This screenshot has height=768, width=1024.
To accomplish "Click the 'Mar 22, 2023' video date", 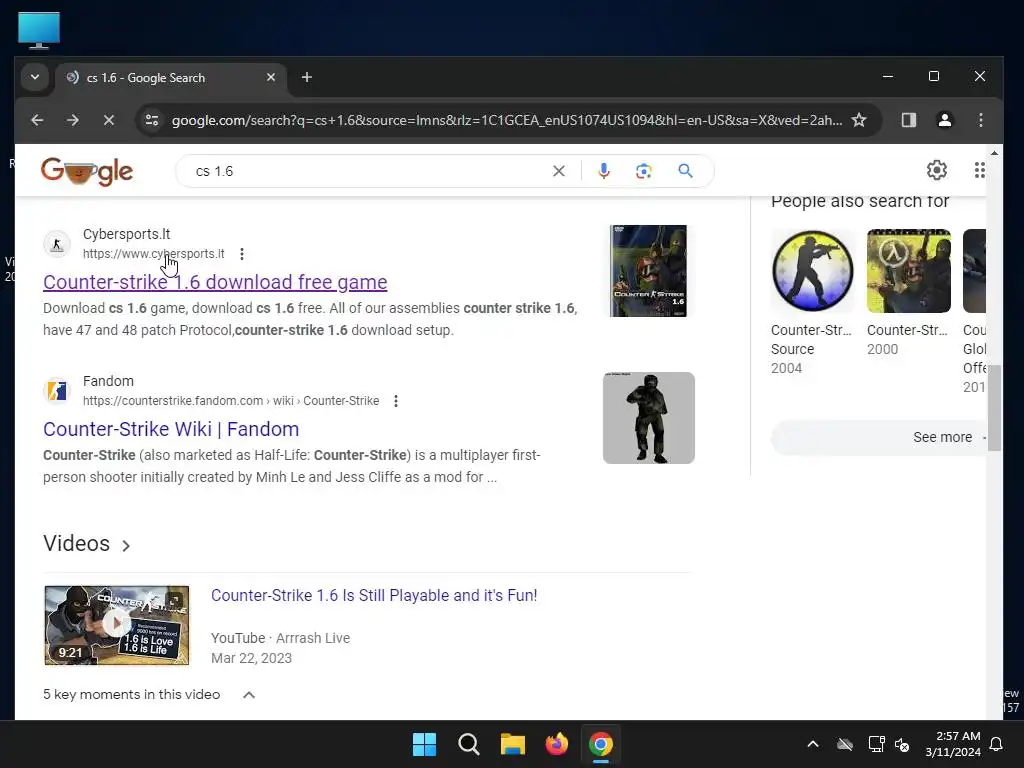I will pos(251,658).
